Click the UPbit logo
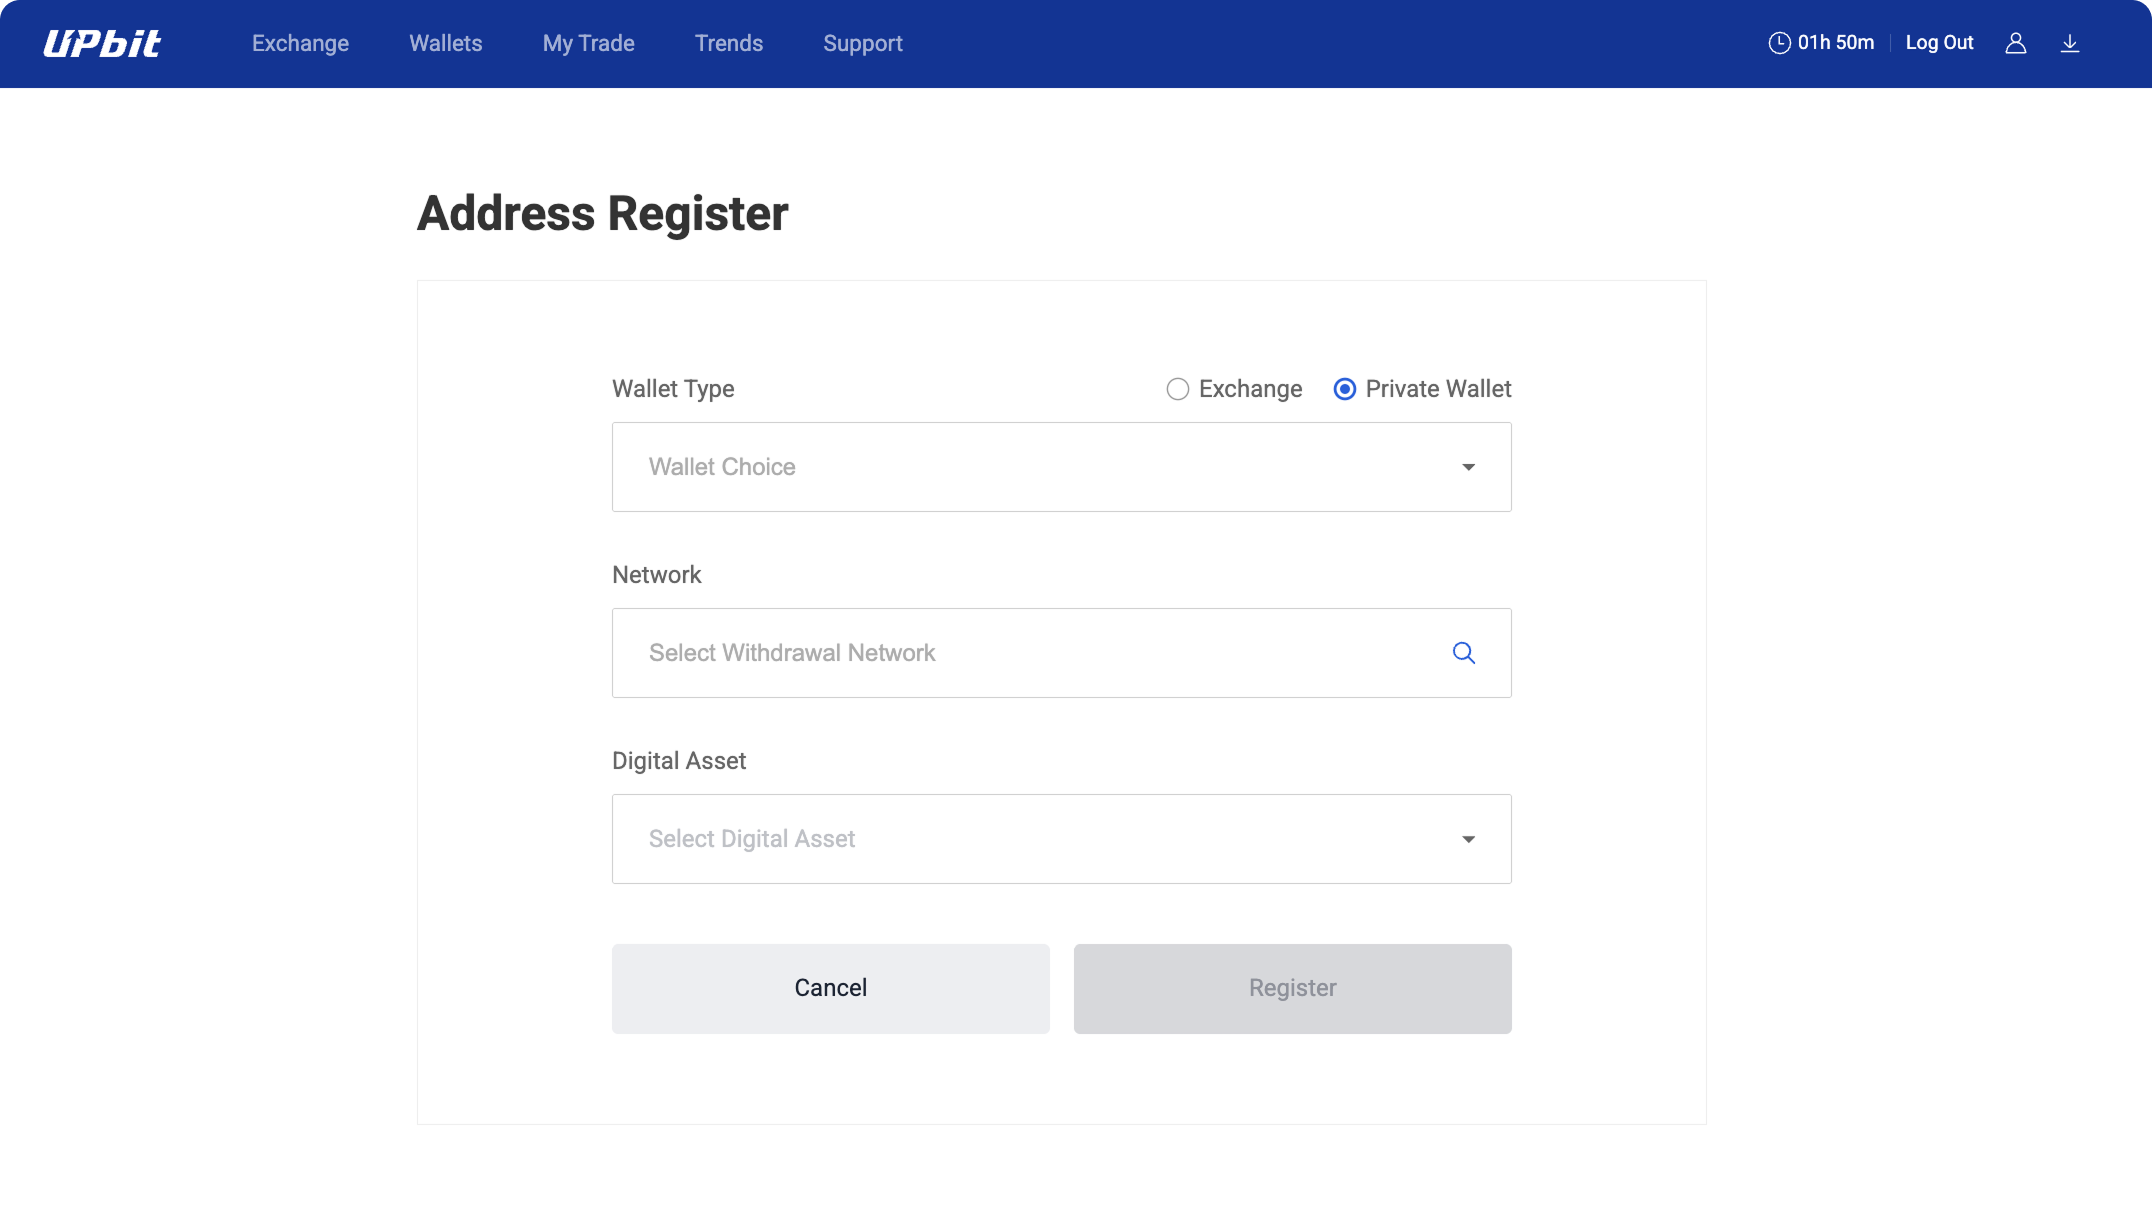Screen dimensions: 2152x1214 102,43
